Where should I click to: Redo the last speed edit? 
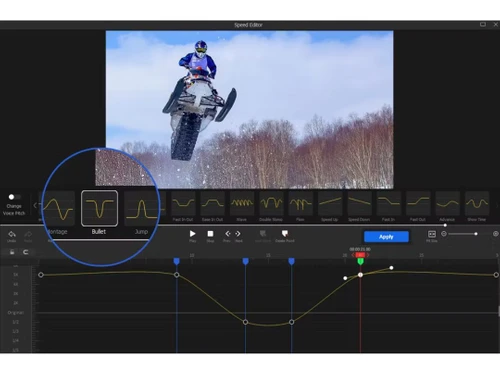pos(28,236)
